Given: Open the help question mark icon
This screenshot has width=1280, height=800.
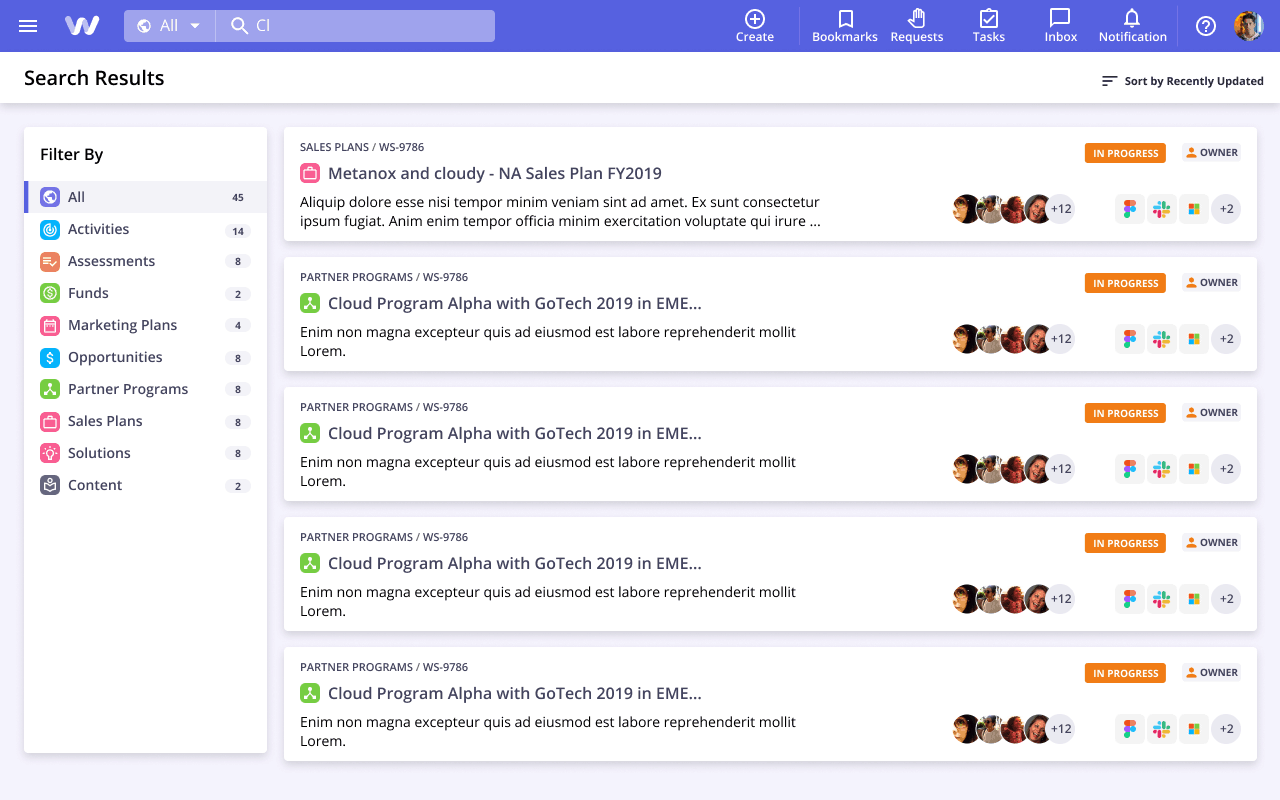Looking at the screenshot, I should 1205,26.
